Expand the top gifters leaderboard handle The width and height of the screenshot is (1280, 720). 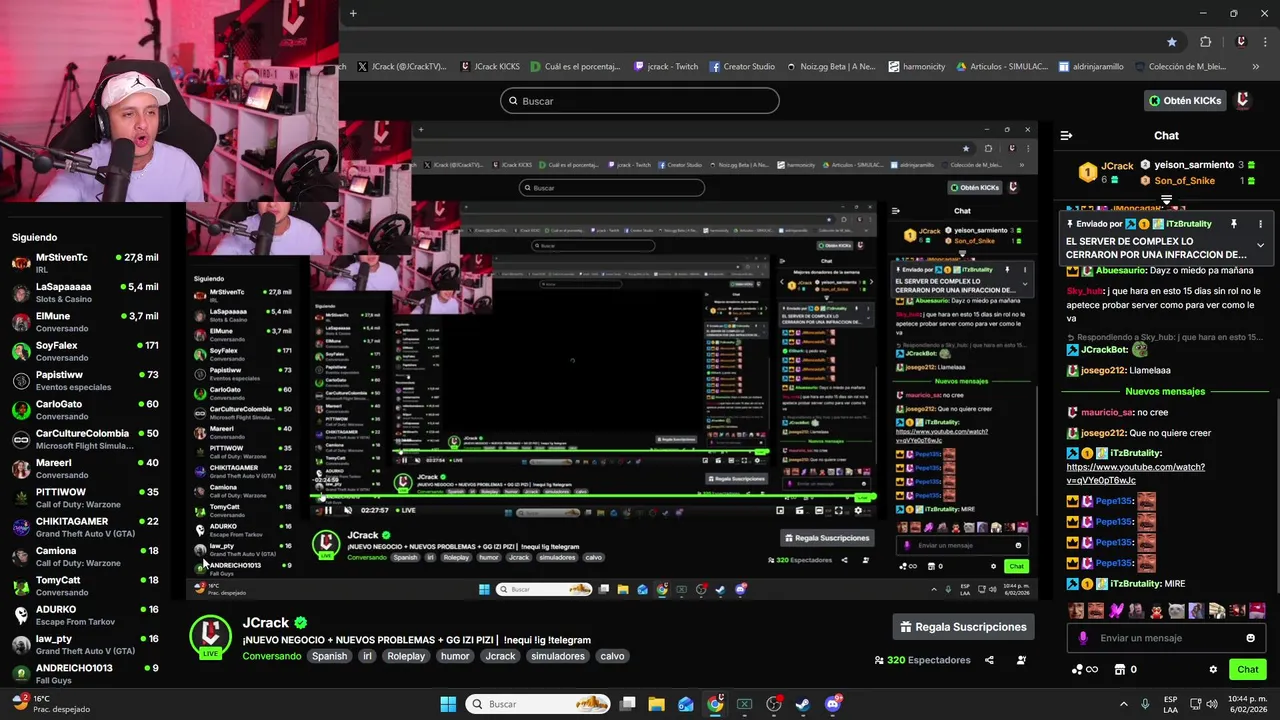(x=1166, y=200)
